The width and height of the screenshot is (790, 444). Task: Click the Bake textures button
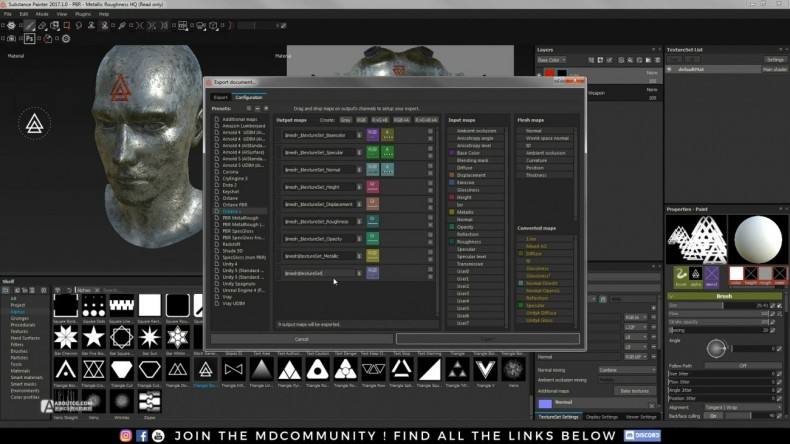click(635, 391)
